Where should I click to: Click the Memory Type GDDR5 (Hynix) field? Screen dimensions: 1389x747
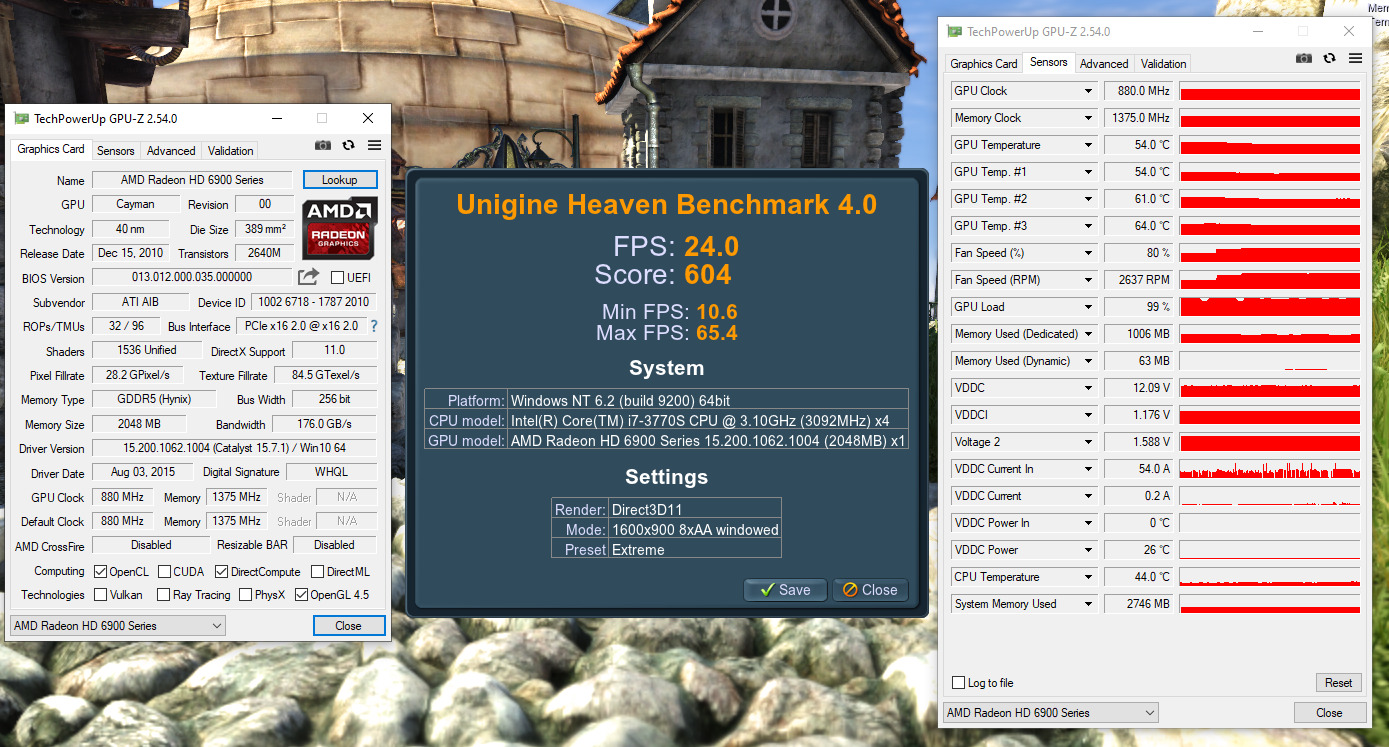click(x=155, y=399)
